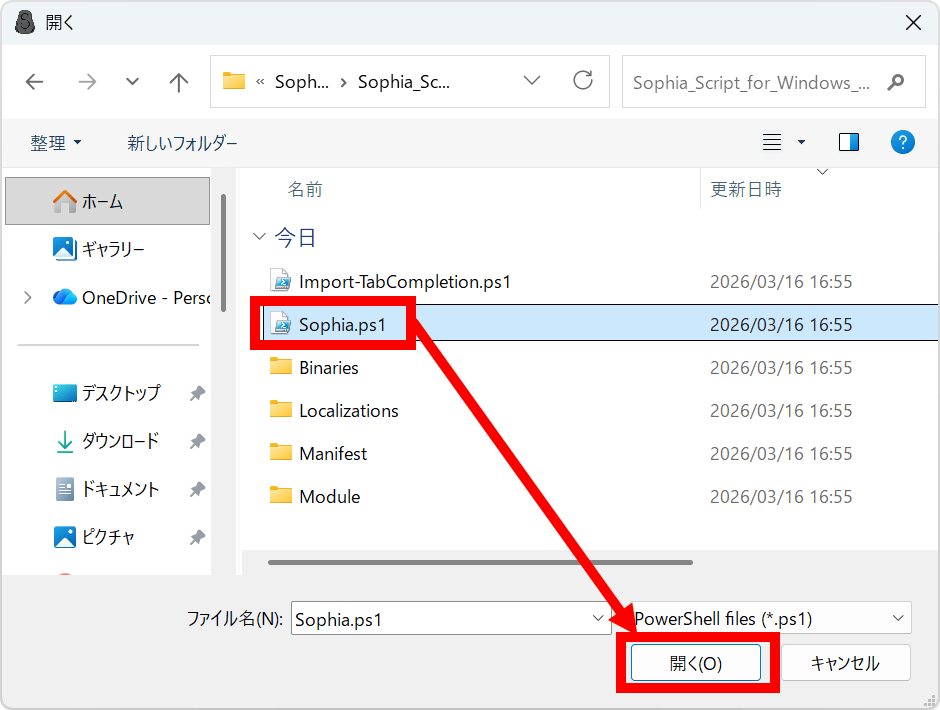This screenshot has height=710, width=940.
Task: Click the view layout list icon
Action: 772,142
